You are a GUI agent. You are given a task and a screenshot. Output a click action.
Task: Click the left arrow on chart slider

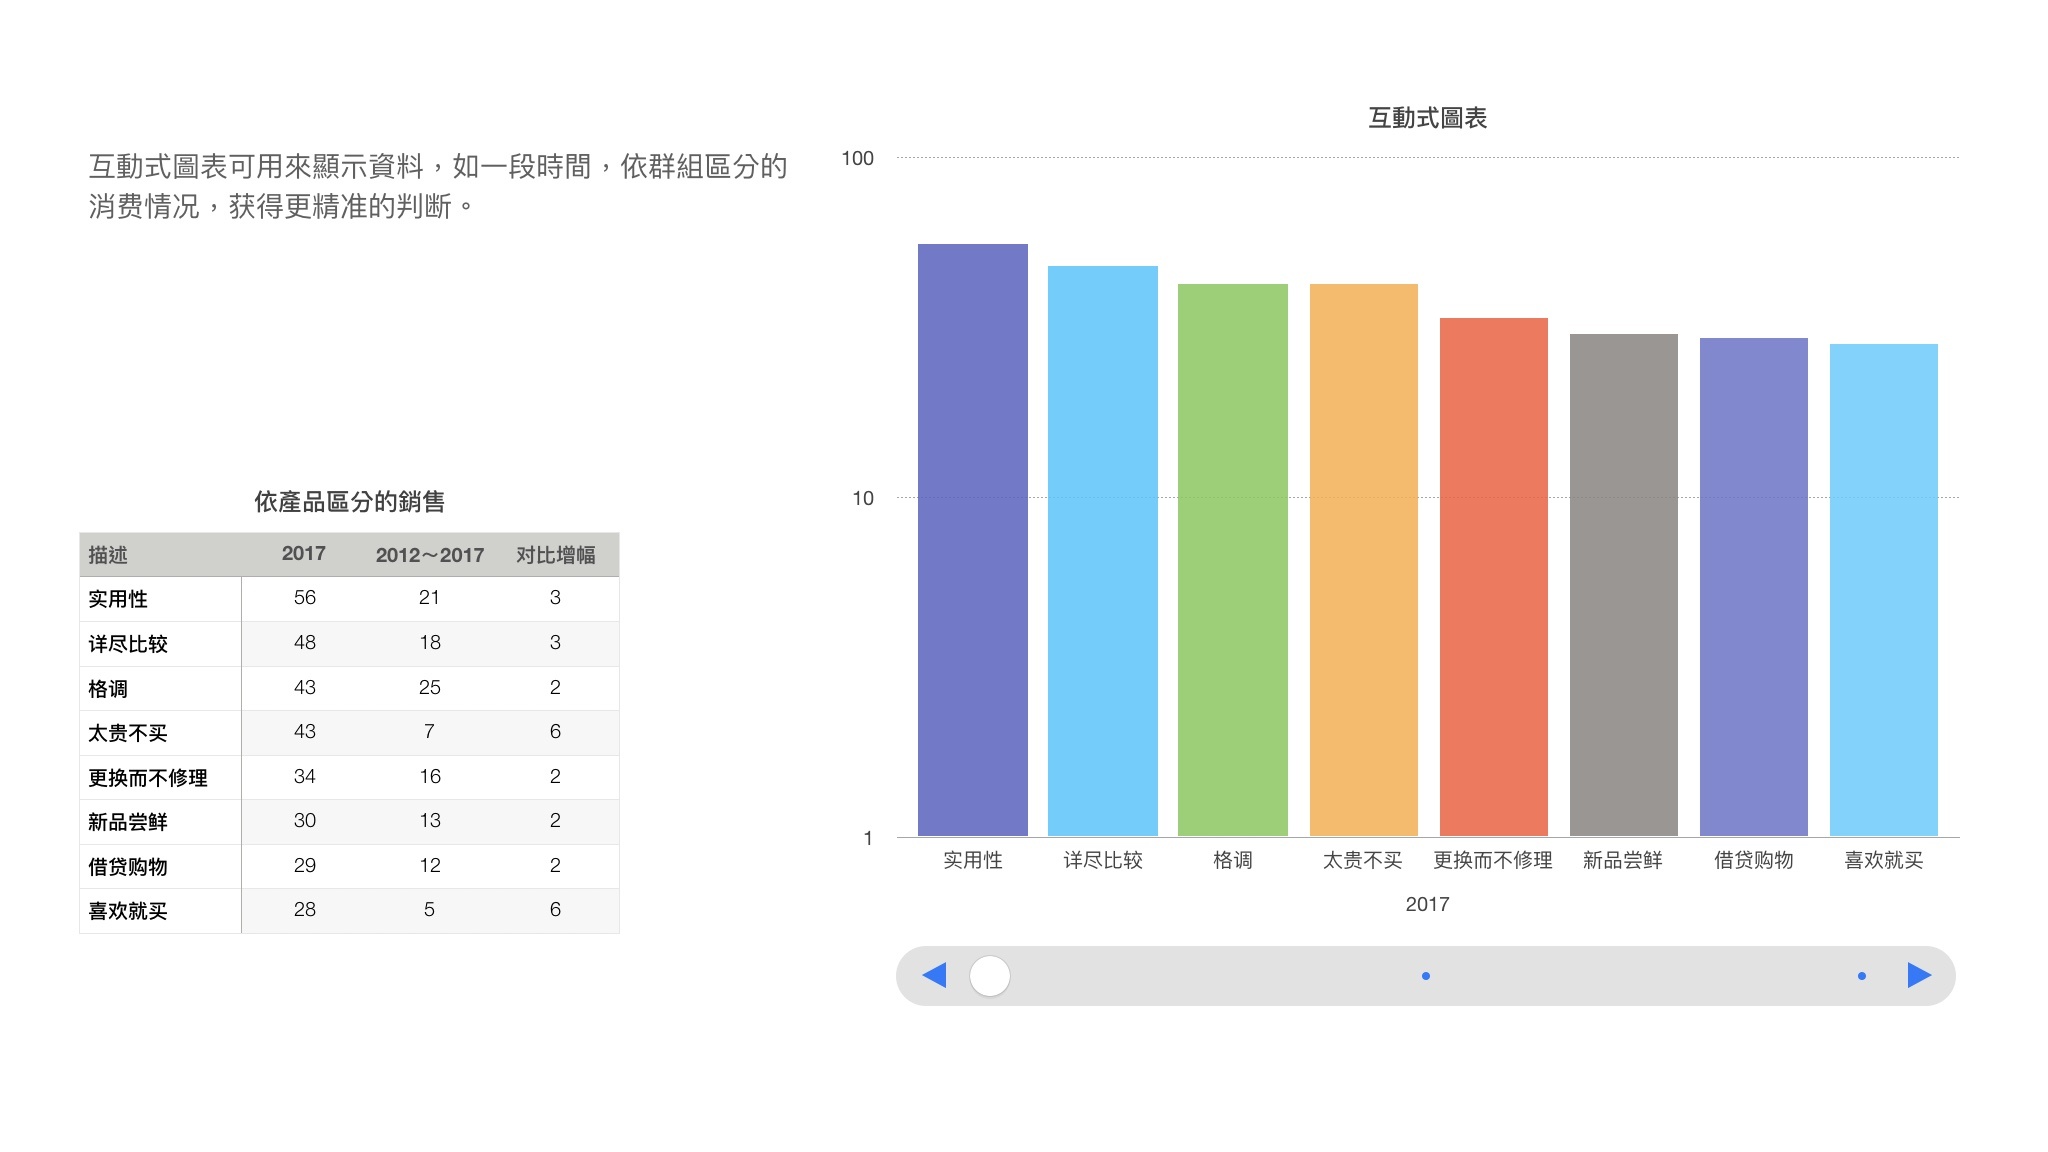(935, 975)
